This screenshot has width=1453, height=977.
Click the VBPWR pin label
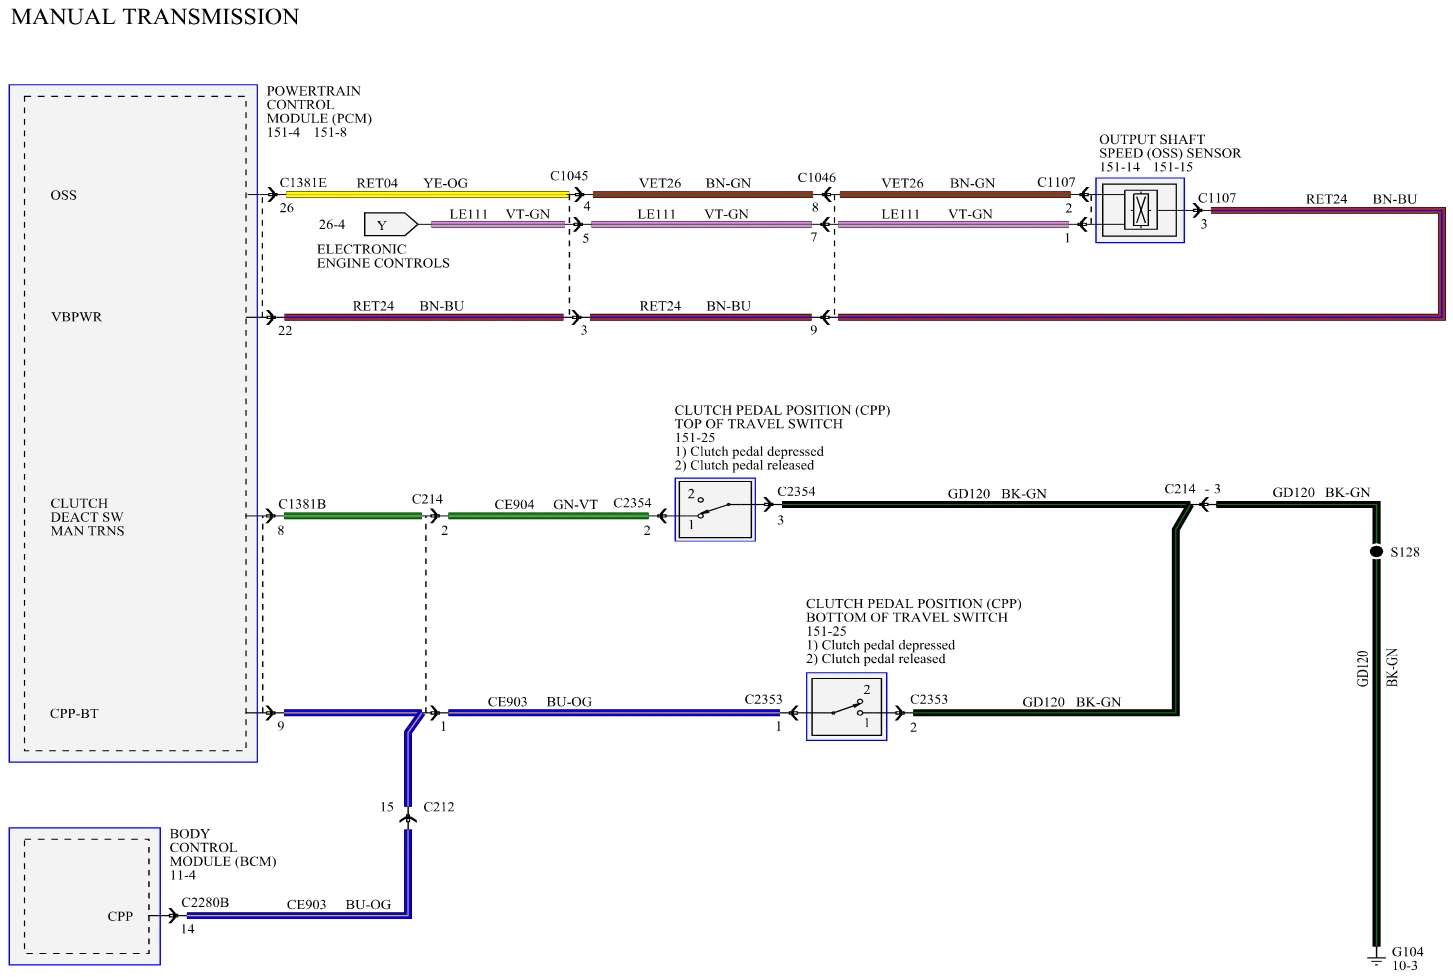76,317
